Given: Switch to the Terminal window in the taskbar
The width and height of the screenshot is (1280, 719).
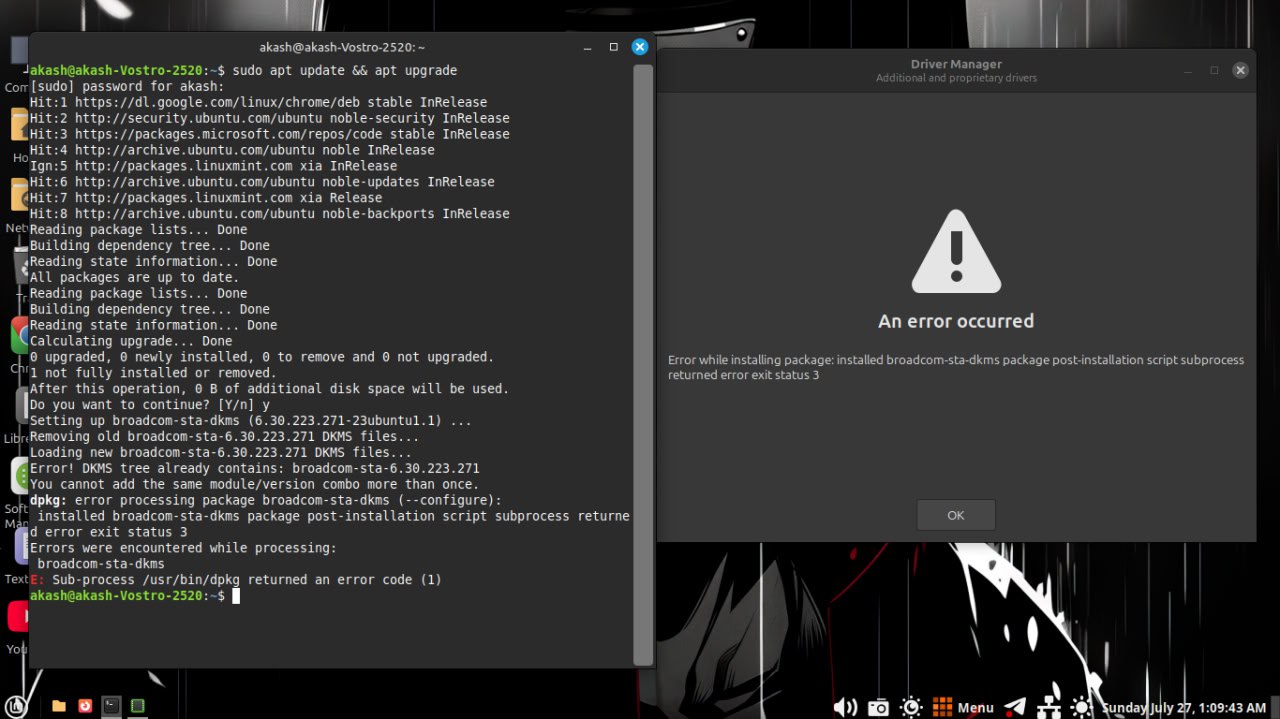Looking at the screenshot, I should (x=112, y=706).
